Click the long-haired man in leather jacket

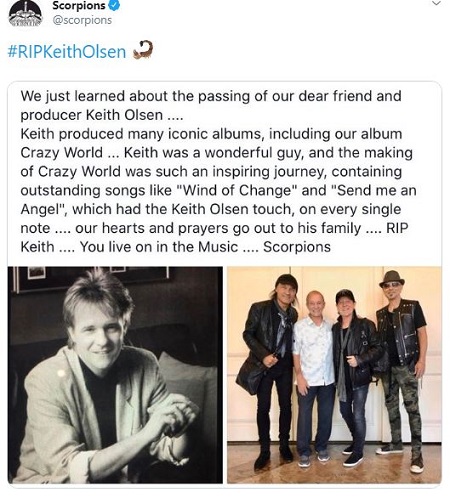coord(268,370)
